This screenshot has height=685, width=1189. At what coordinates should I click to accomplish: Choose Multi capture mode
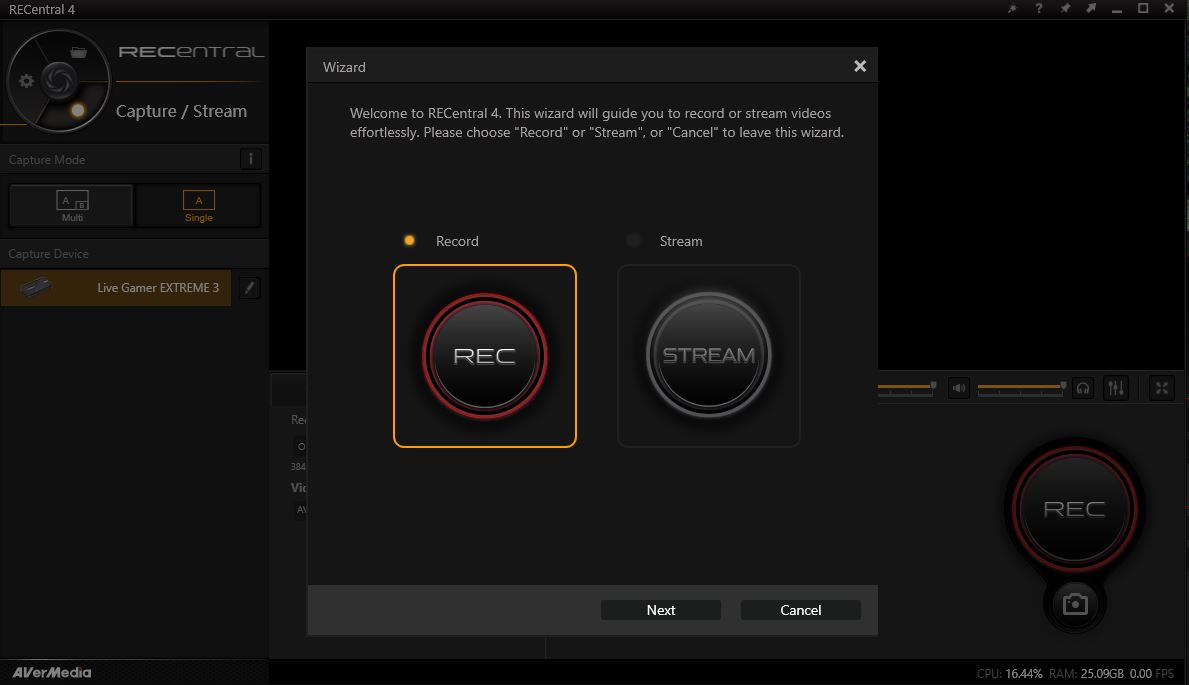click(72, 206)
